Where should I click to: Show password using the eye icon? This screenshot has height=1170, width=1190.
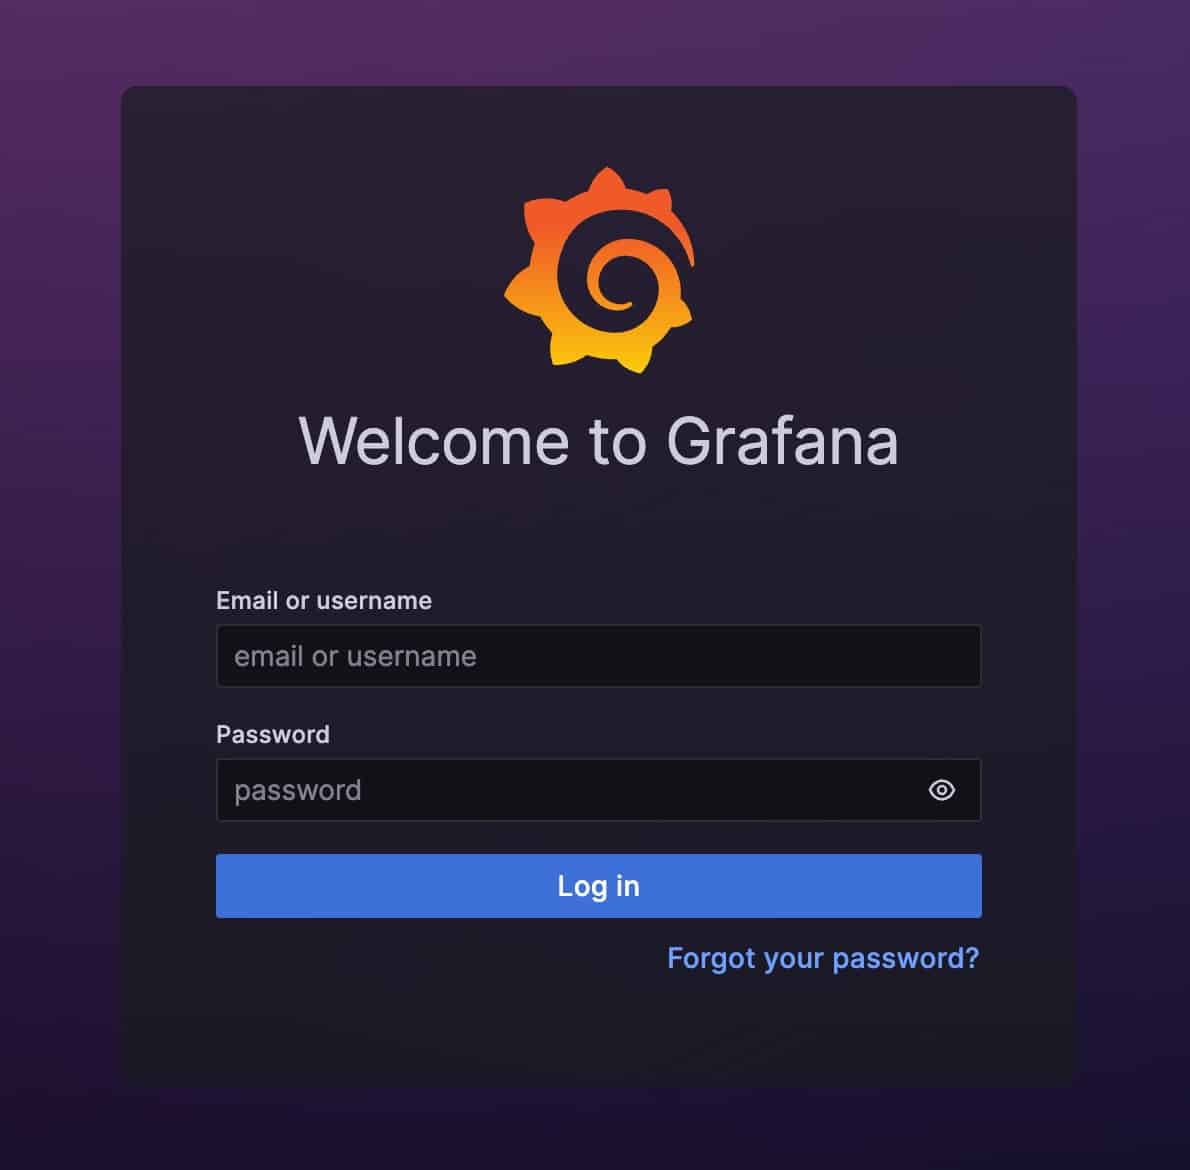pos(941,790)
